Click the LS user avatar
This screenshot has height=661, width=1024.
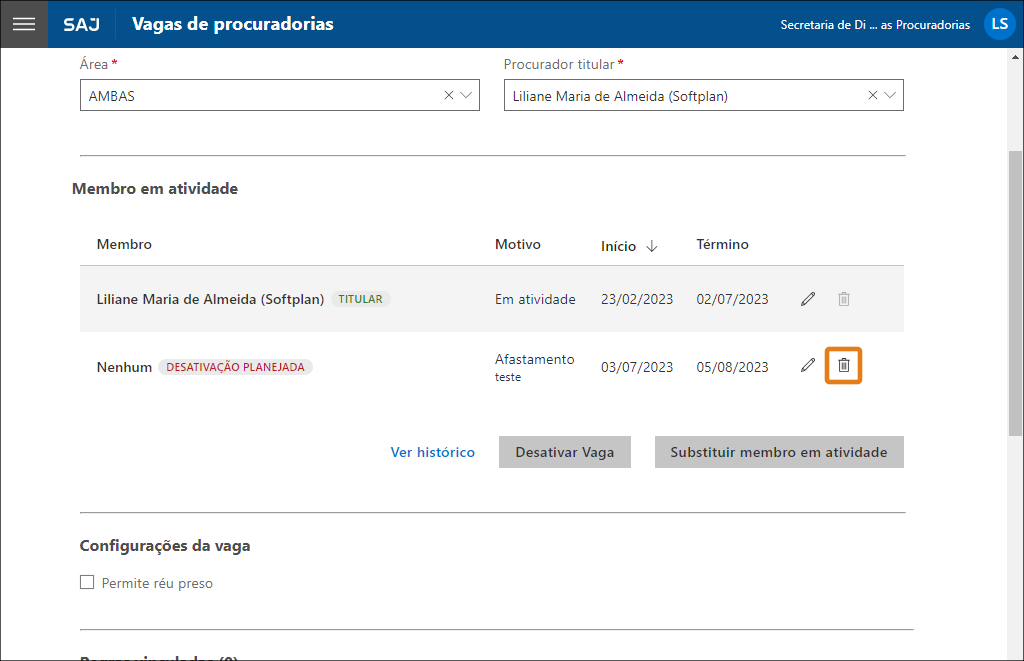pos(999,24)
